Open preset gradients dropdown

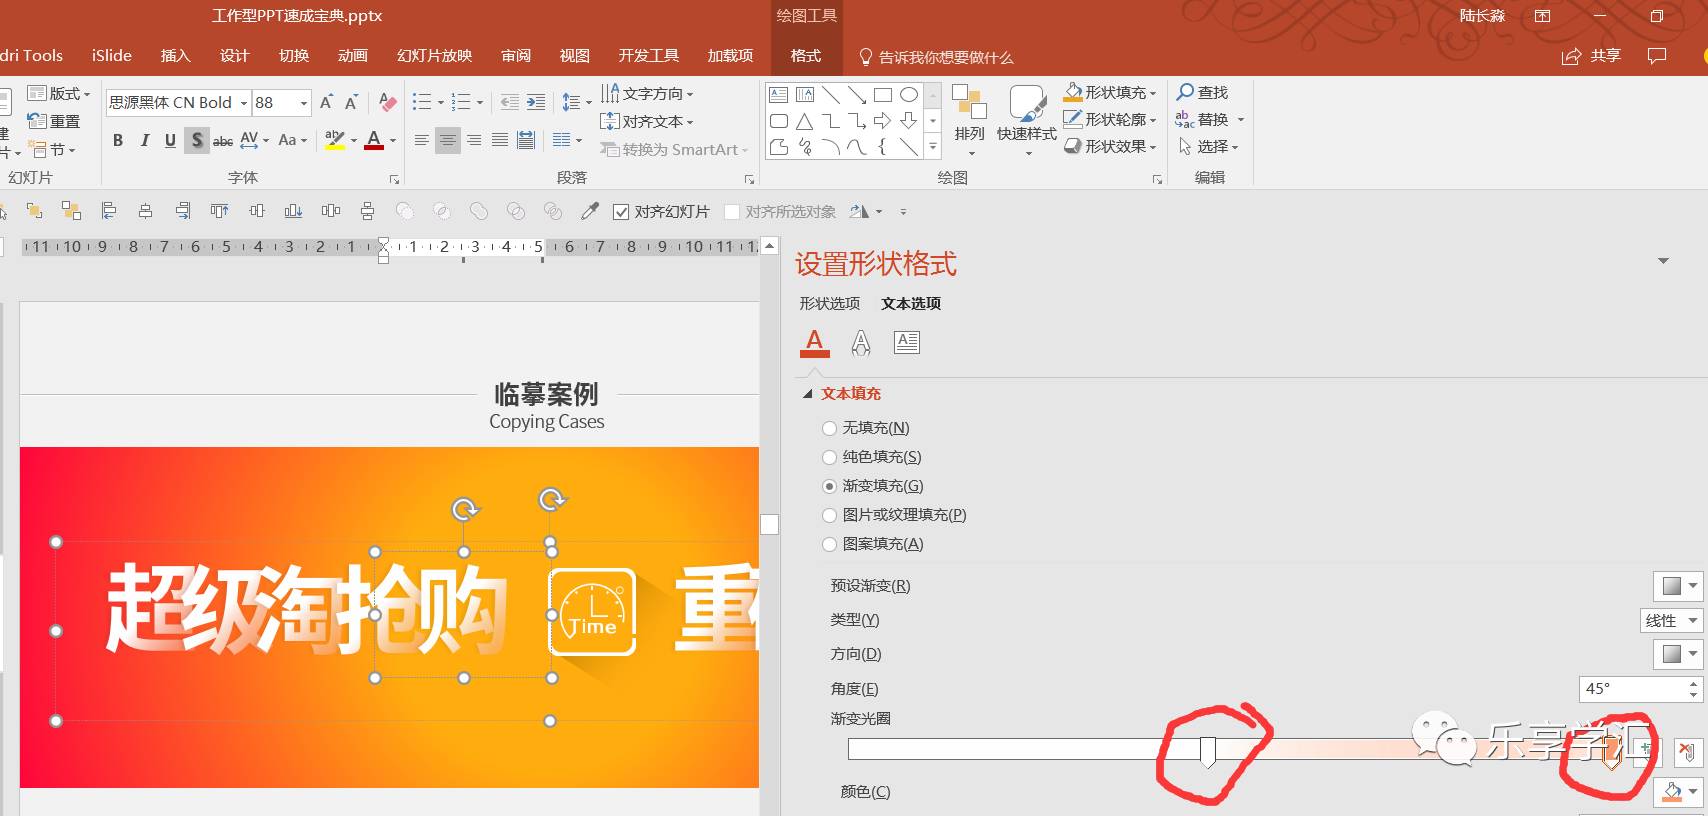pyautogui.click(x=1678, y=586)
